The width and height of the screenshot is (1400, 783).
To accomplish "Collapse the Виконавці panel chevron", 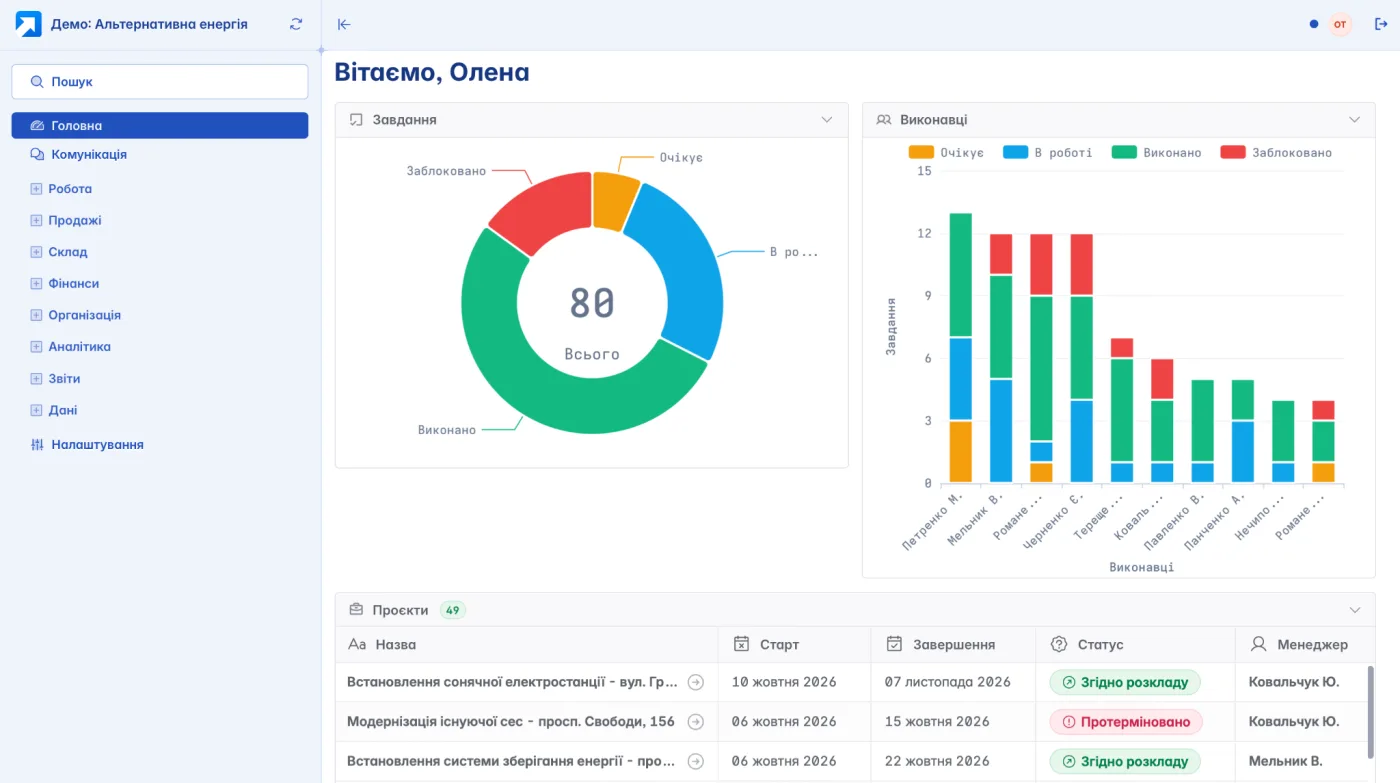I will coord(1355,120).
